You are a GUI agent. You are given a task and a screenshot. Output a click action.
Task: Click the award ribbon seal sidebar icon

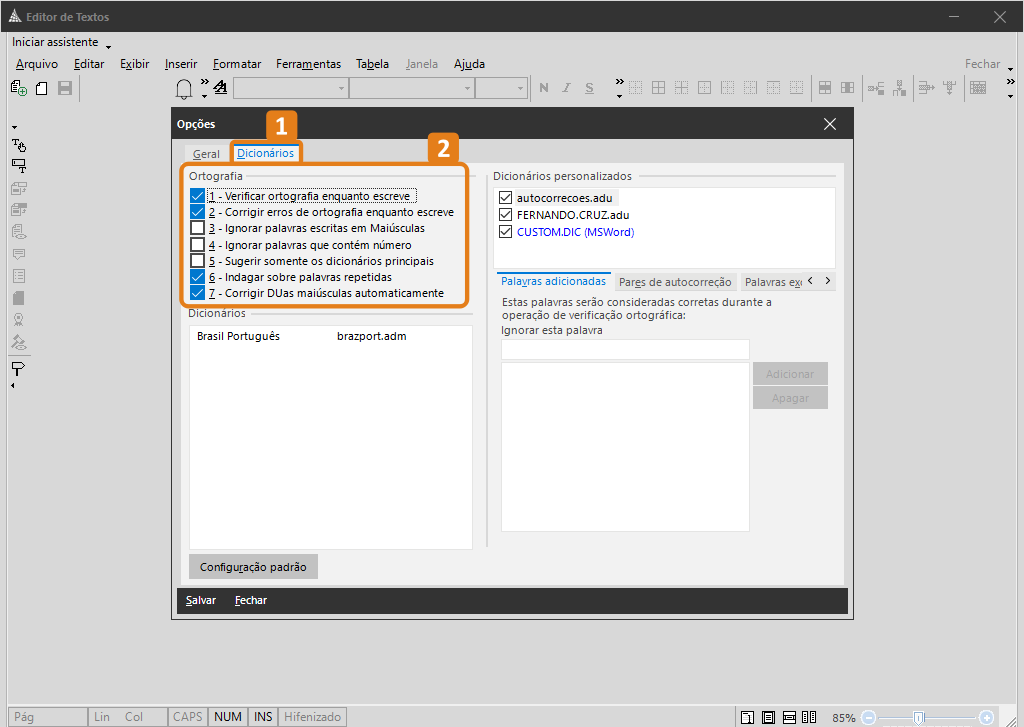click(19, 320)
